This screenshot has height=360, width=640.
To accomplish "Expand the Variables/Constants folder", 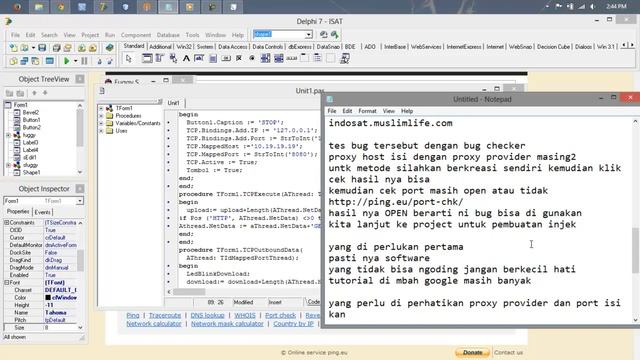I will pyautogui.click(x=101, y=123).
